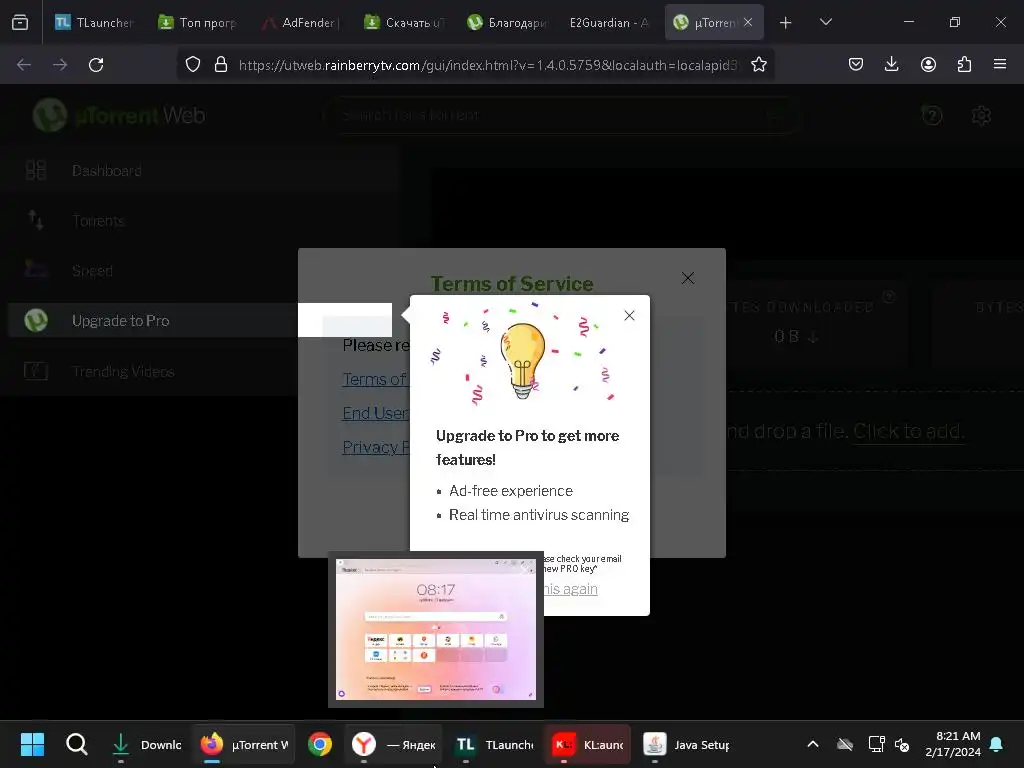Open the Speed sidebar item
Screen dimensions: 1024x768
click(x=92, y=270)
